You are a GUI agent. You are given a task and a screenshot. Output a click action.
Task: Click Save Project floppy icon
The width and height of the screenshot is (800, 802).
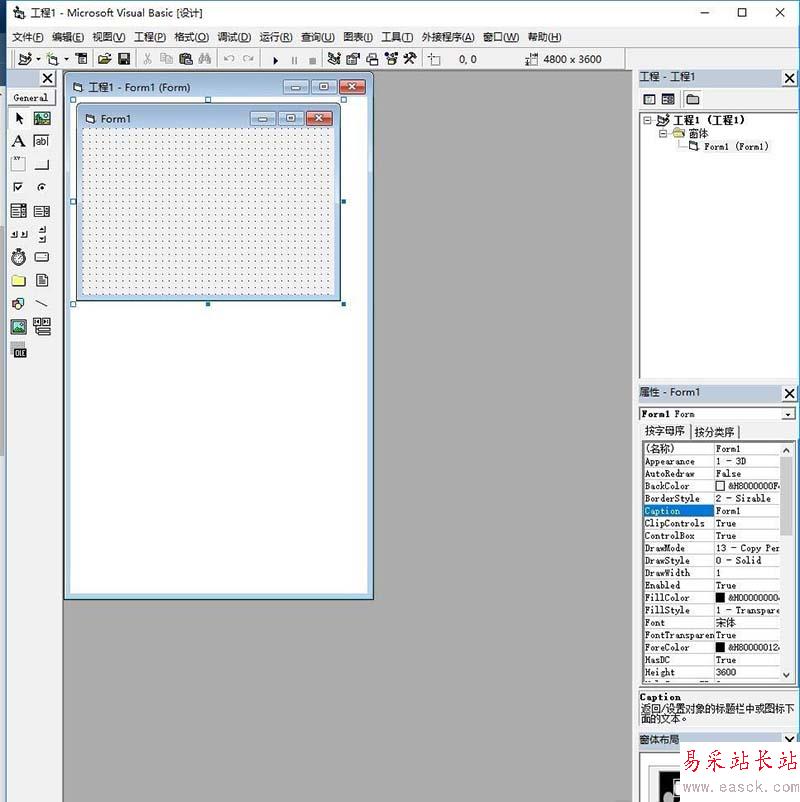(124, 59)
